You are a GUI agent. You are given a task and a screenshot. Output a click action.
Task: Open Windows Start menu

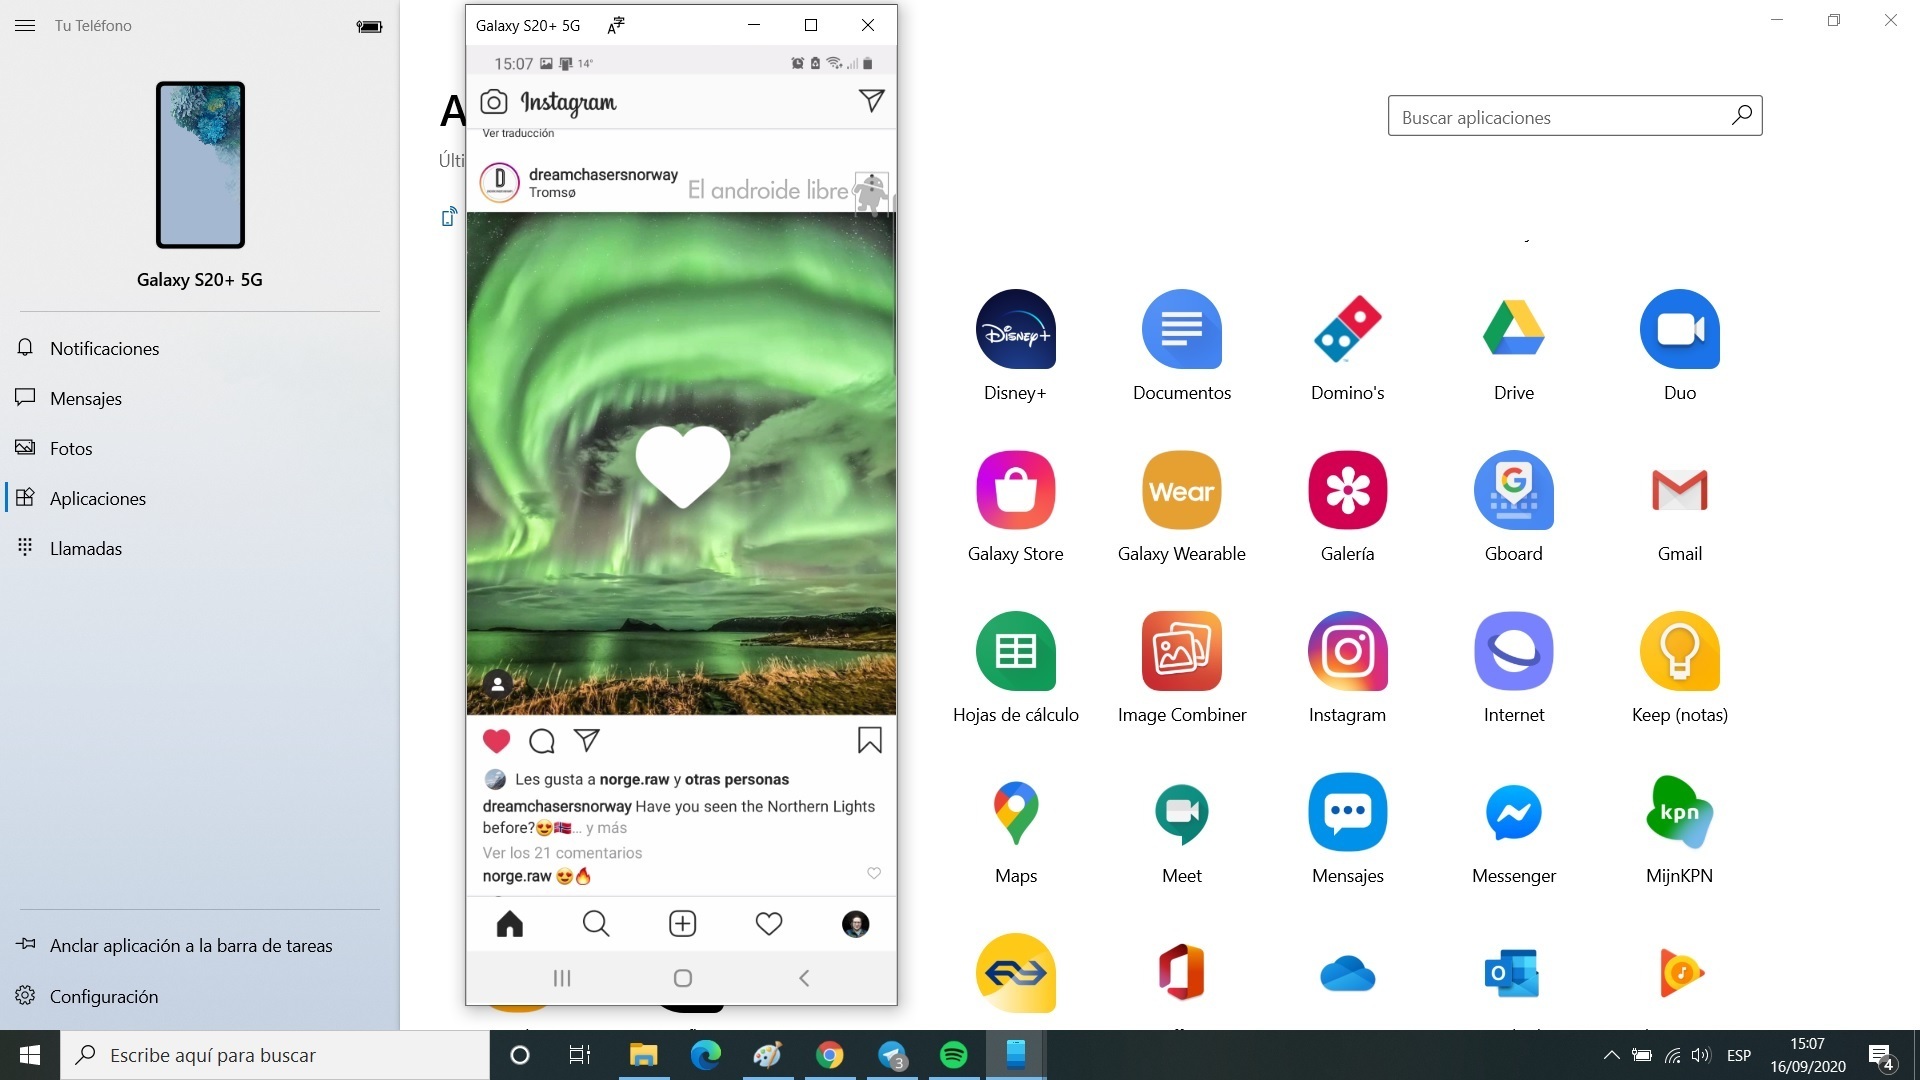[30, 1055]
